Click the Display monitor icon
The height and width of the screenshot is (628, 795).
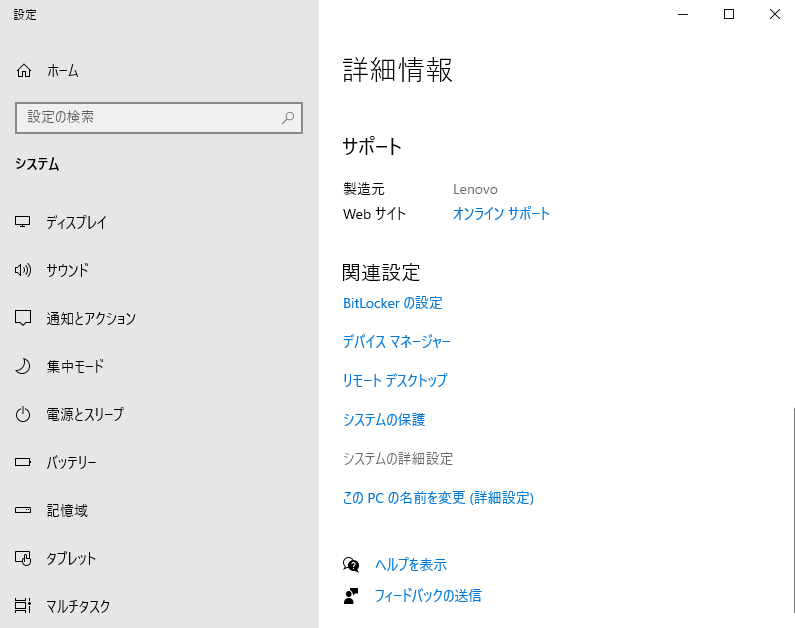[x=23, y=222]
